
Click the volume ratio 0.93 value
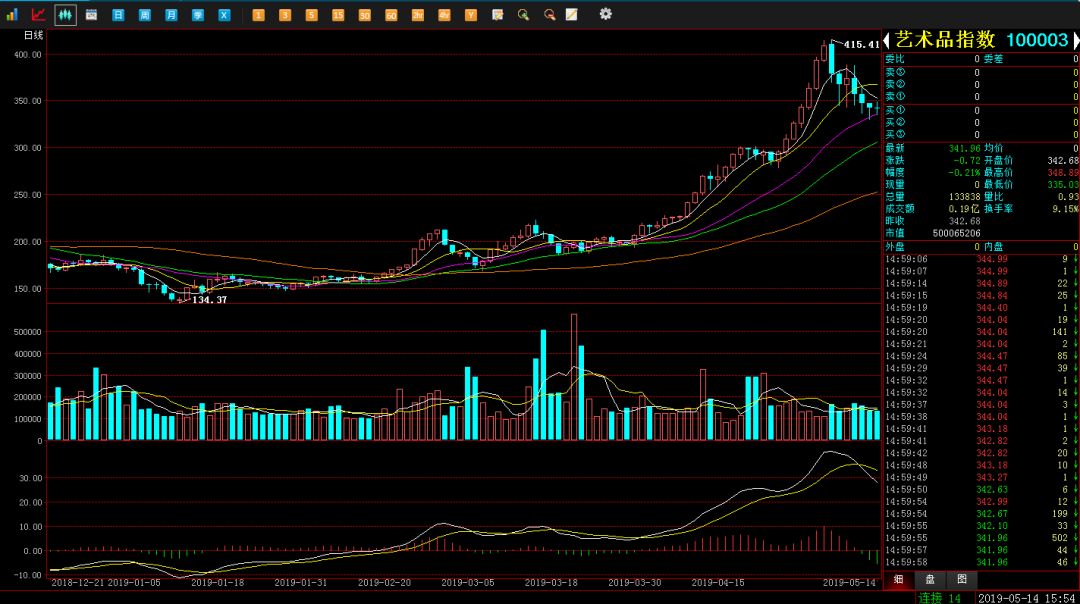tap(1068, 197)
